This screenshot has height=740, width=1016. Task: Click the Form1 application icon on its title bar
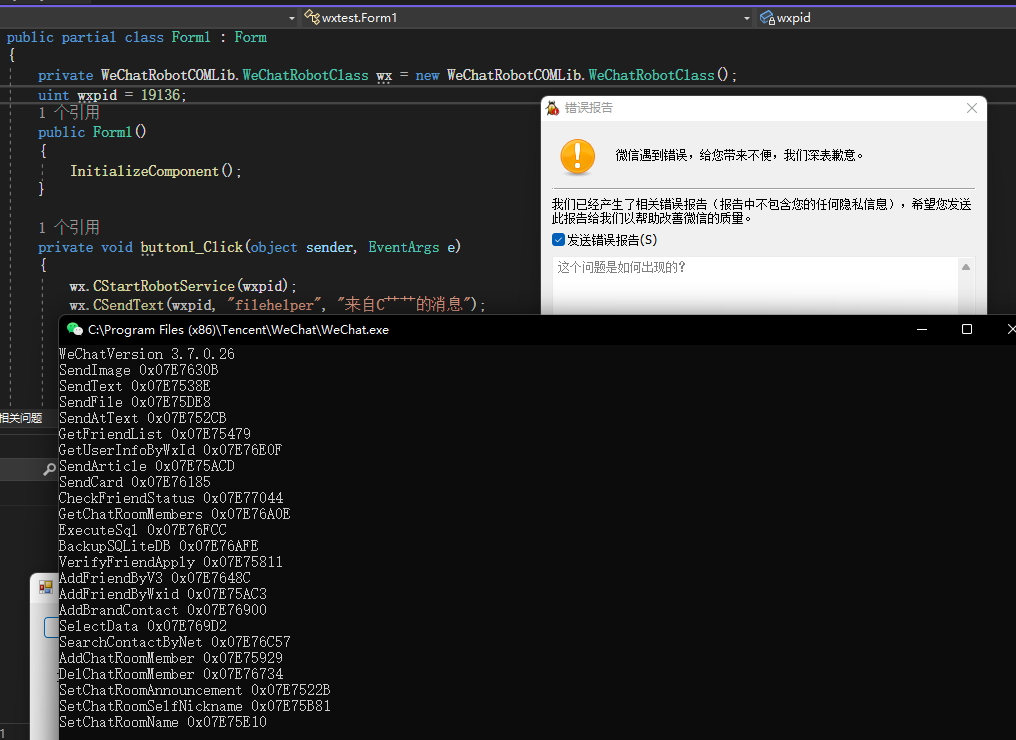pyautogui.click(x=44, y=587)
